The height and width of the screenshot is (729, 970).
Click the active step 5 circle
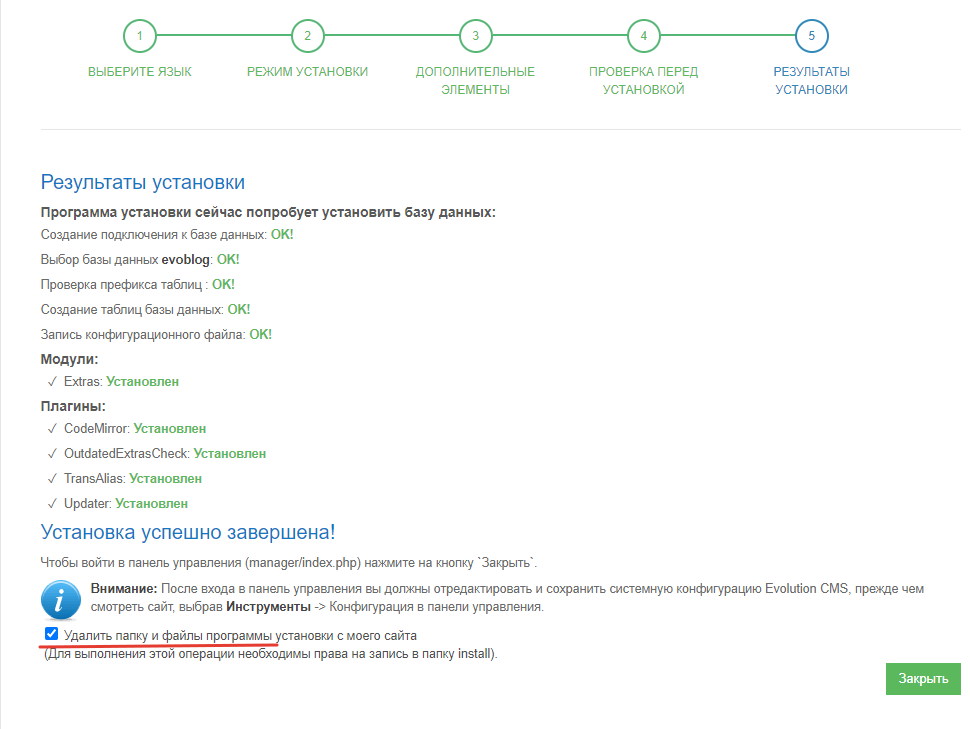click(x=811, y=36)
